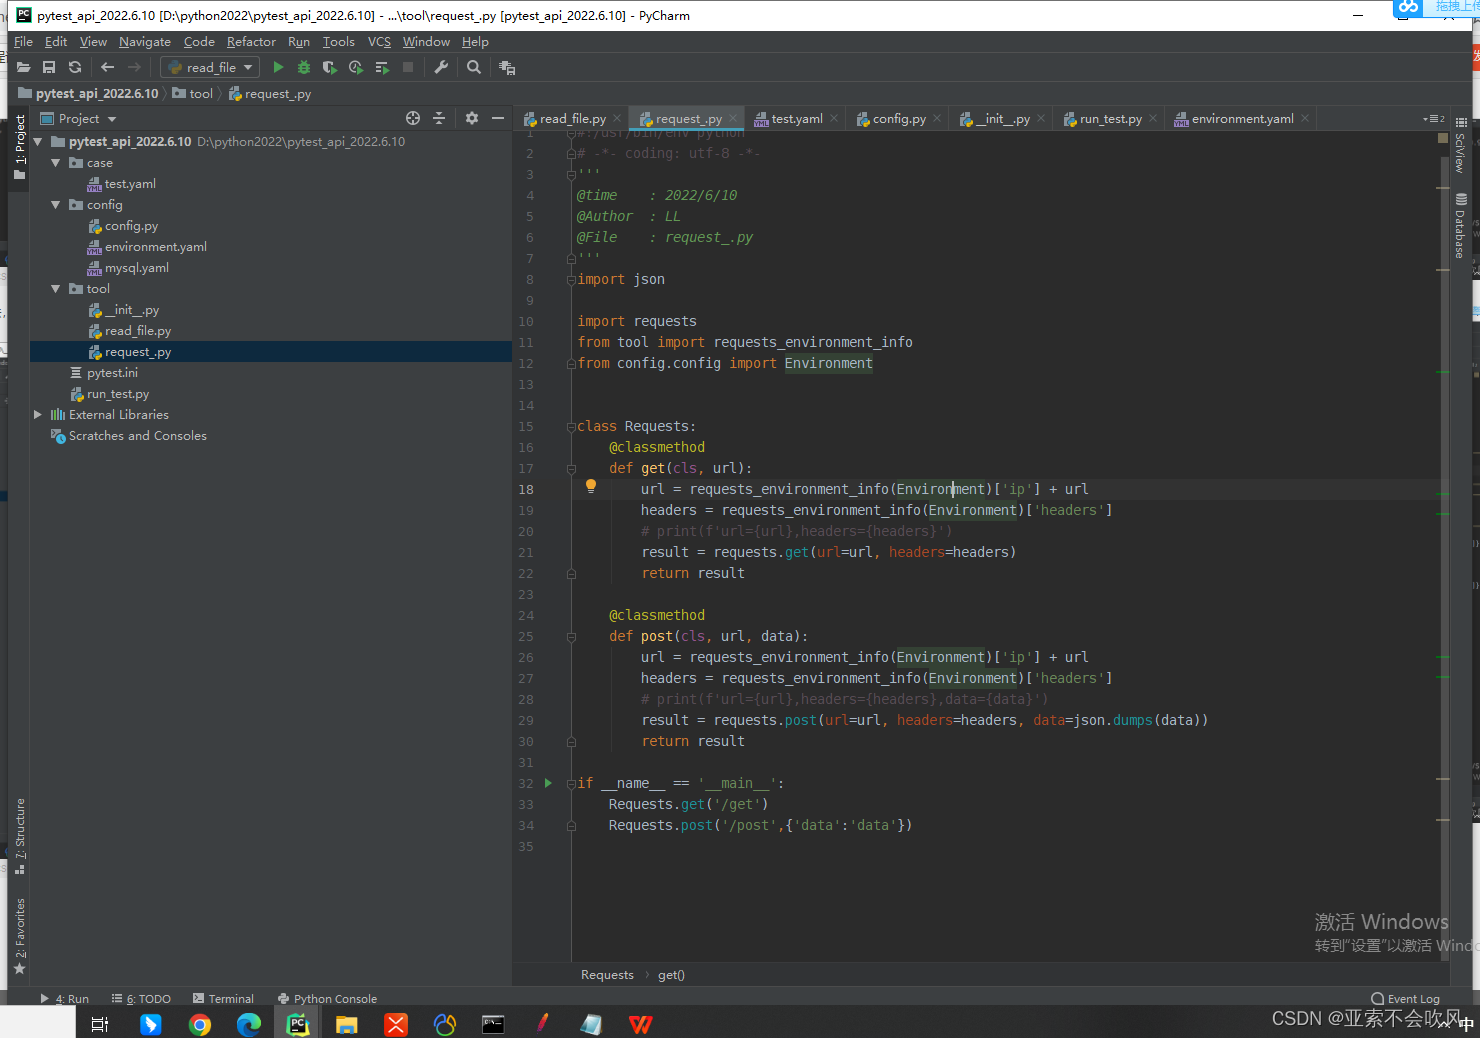Click the Stop square icon in toolbar

408,67
